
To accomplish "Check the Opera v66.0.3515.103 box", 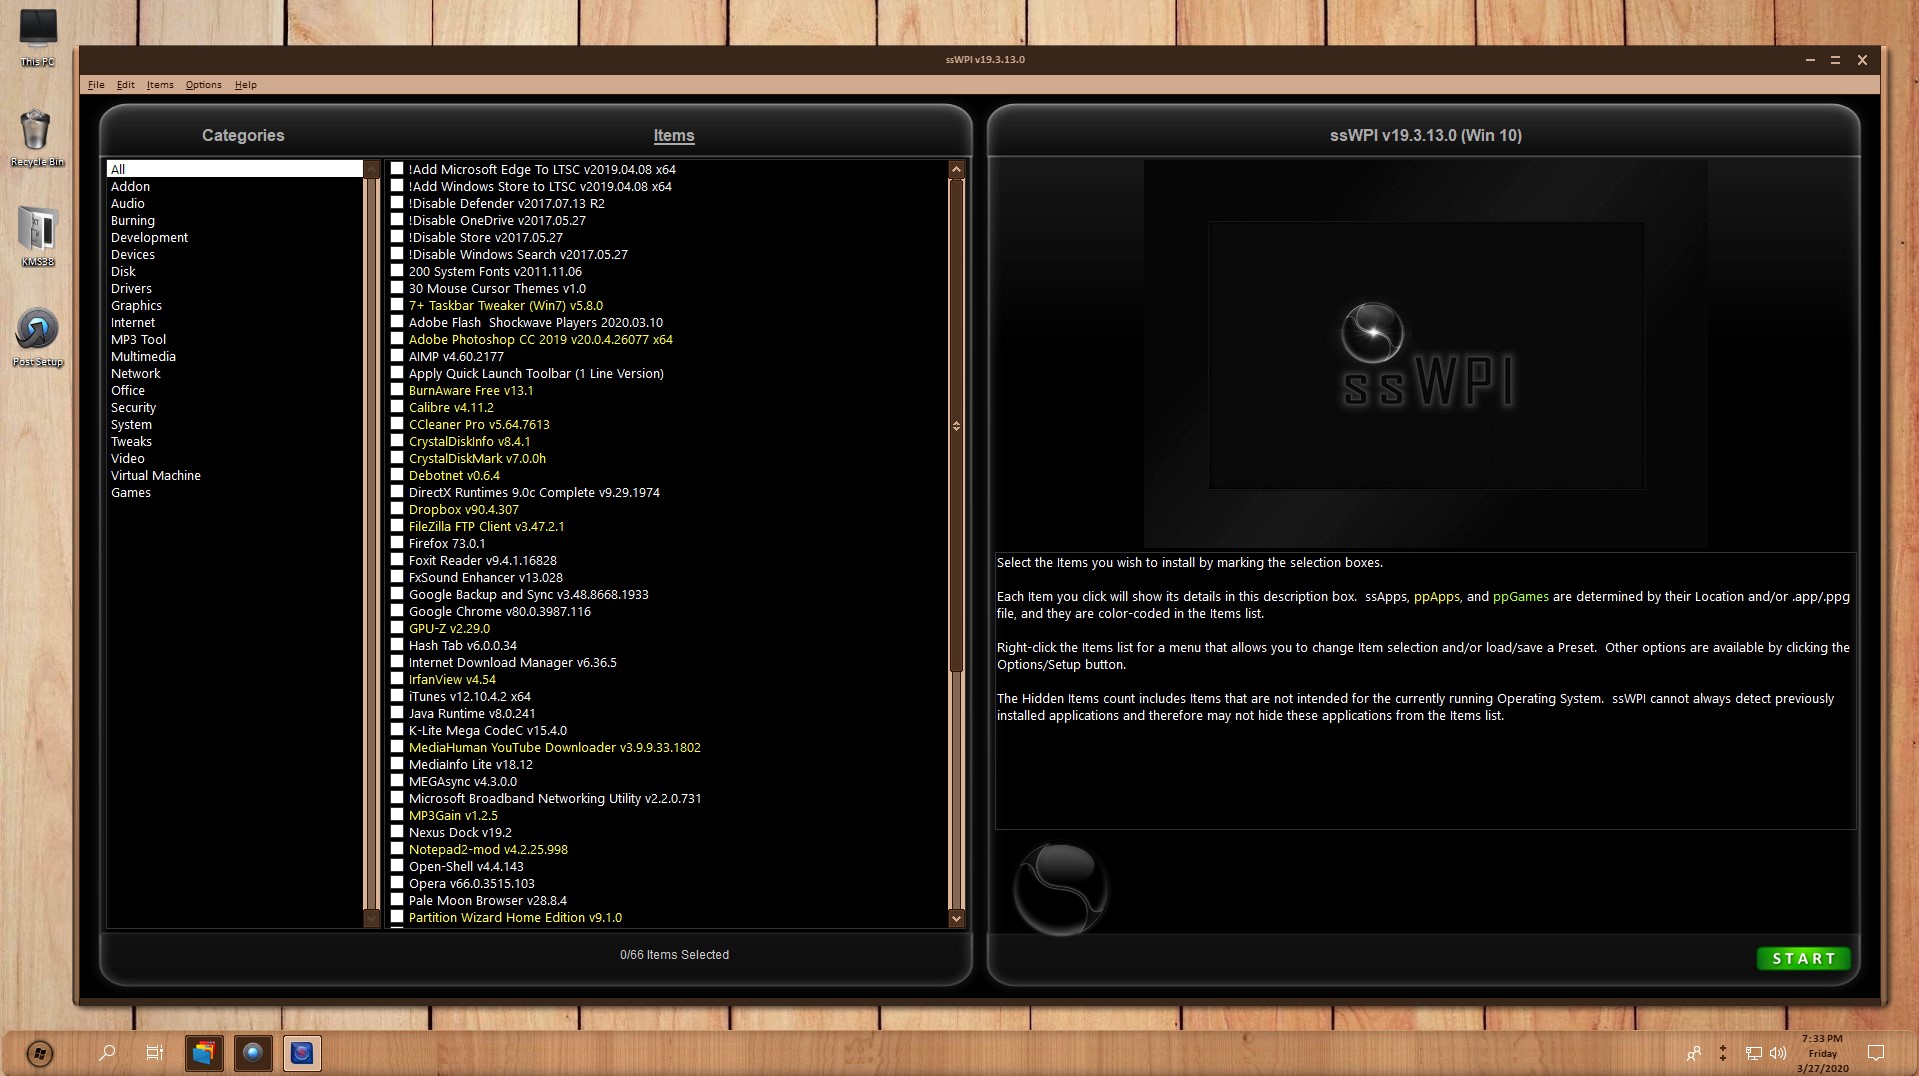I will [x=397, y=883].
